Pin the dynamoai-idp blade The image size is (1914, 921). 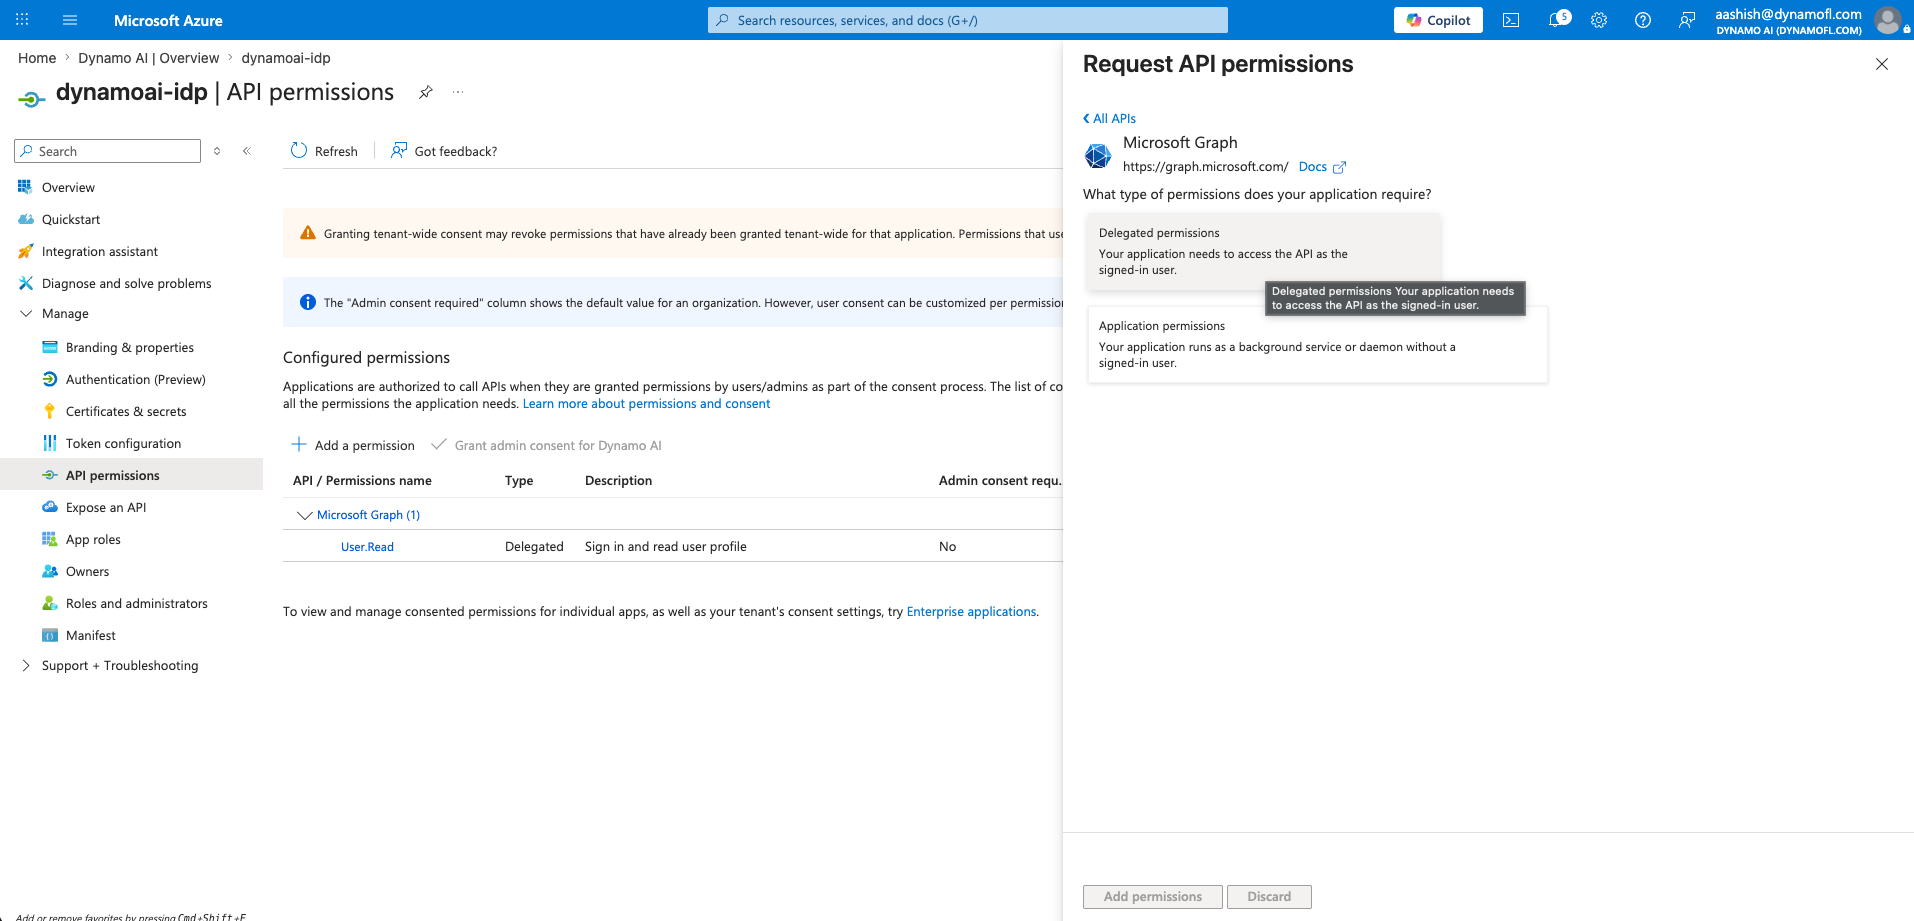tap(426, 92)
